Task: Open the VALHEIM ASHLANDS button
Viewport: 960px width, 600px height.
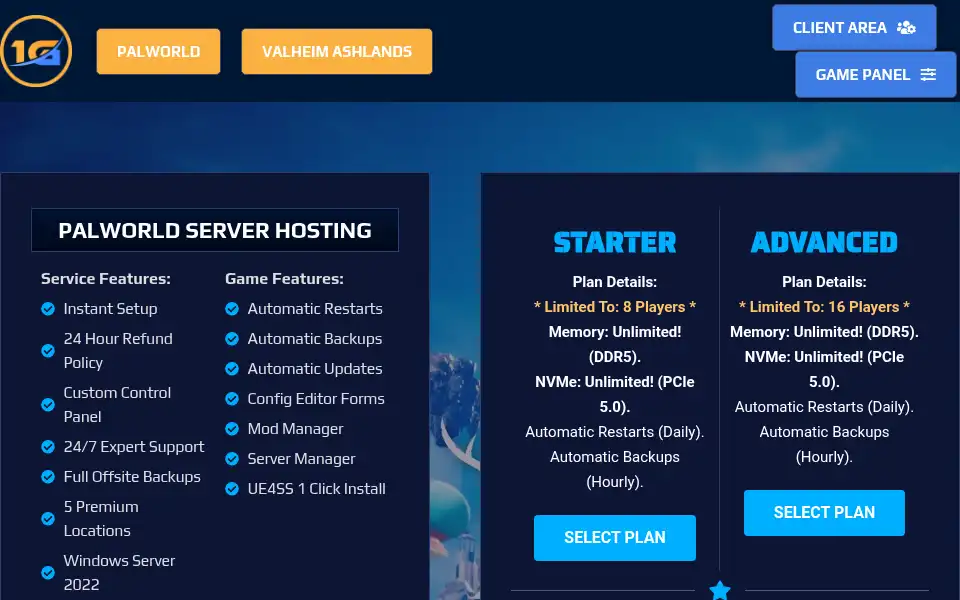Action: [x=337, y=51]
